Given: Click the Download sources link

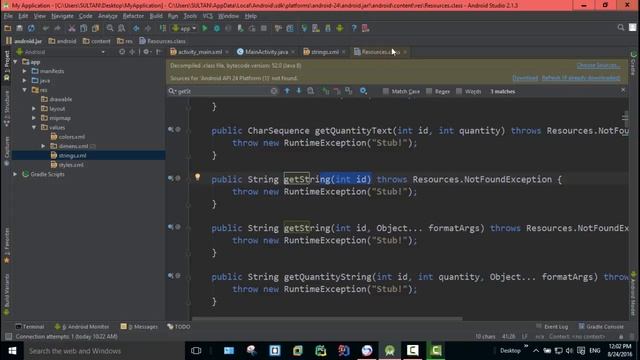Looking at the screenshot, I should click(525, 78).
